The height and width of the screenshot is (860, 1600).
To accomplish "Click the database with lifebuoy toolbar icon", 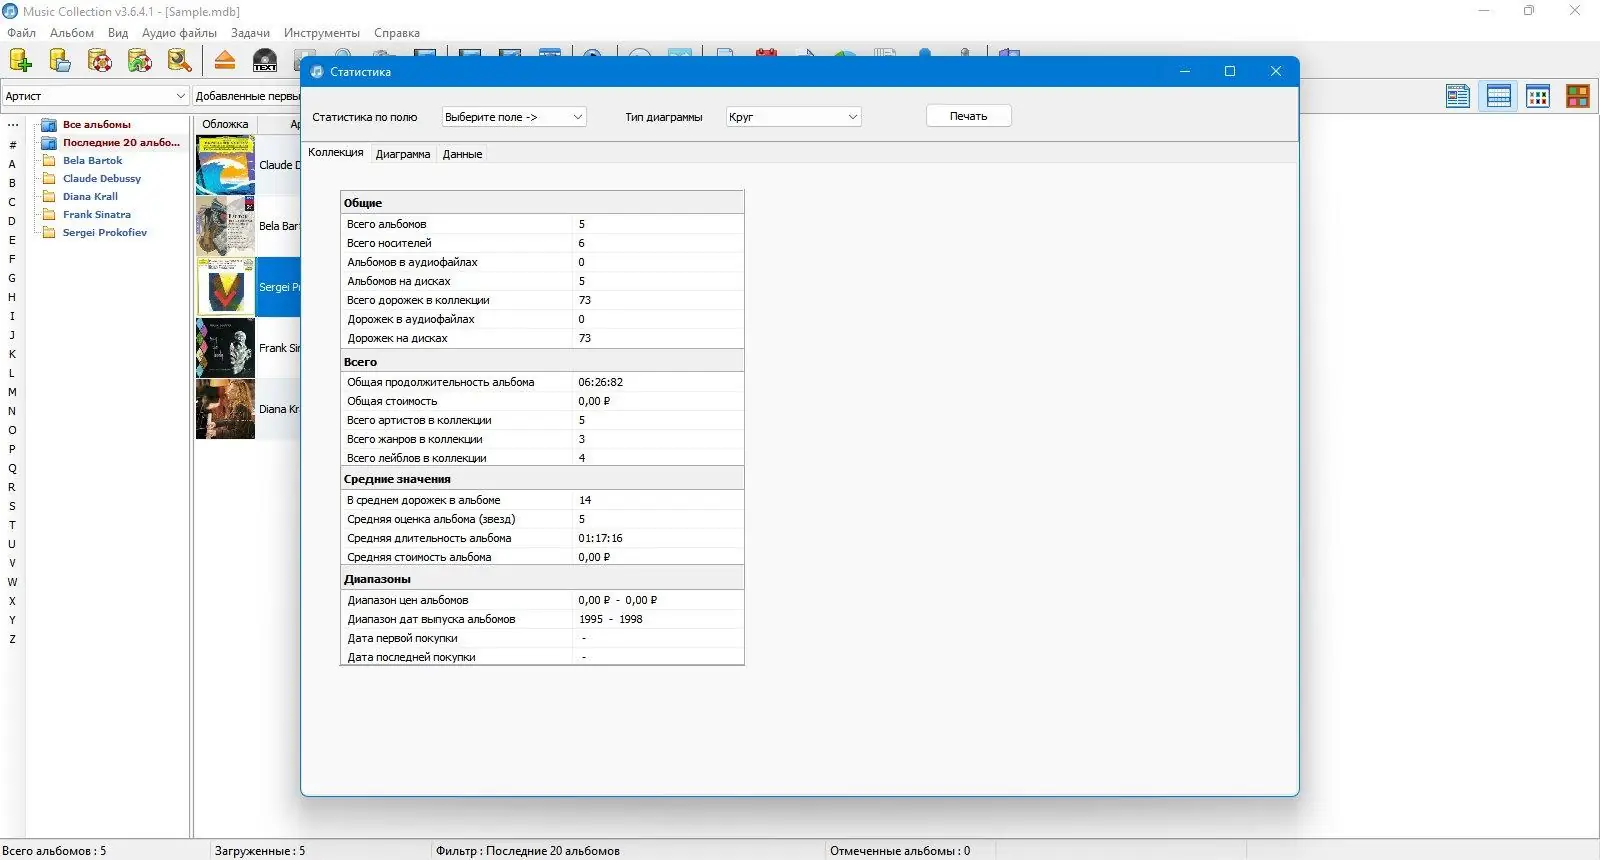I will tap(100, 60).
